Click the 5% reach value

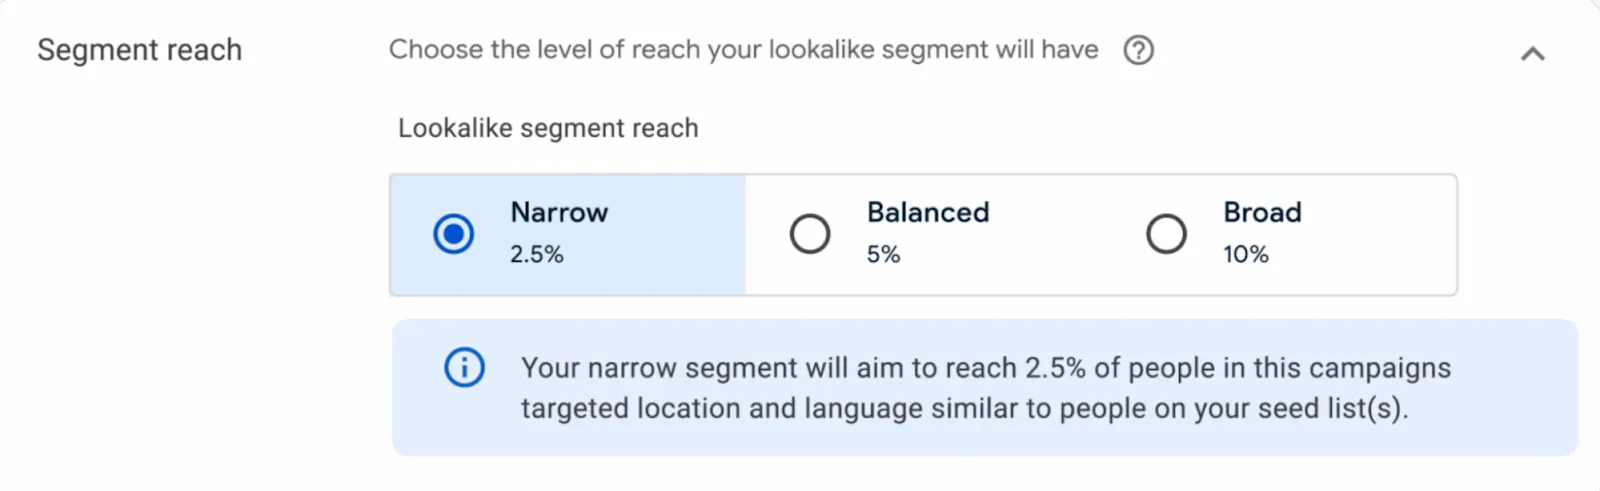pos(883,255)
